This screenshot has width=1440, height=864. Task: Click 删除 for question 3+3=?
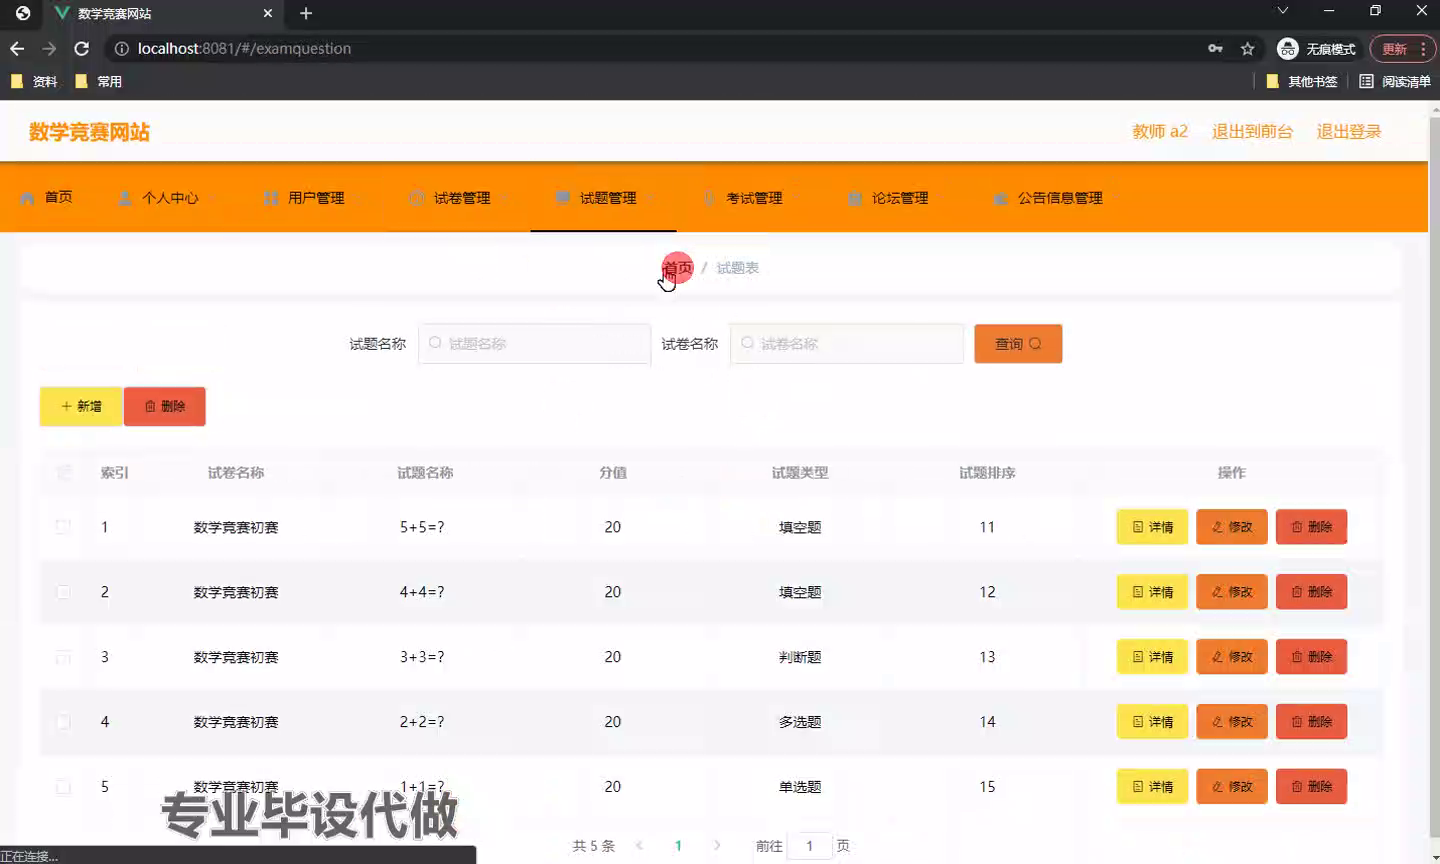pyautogui.click(x=1311, y=656)
